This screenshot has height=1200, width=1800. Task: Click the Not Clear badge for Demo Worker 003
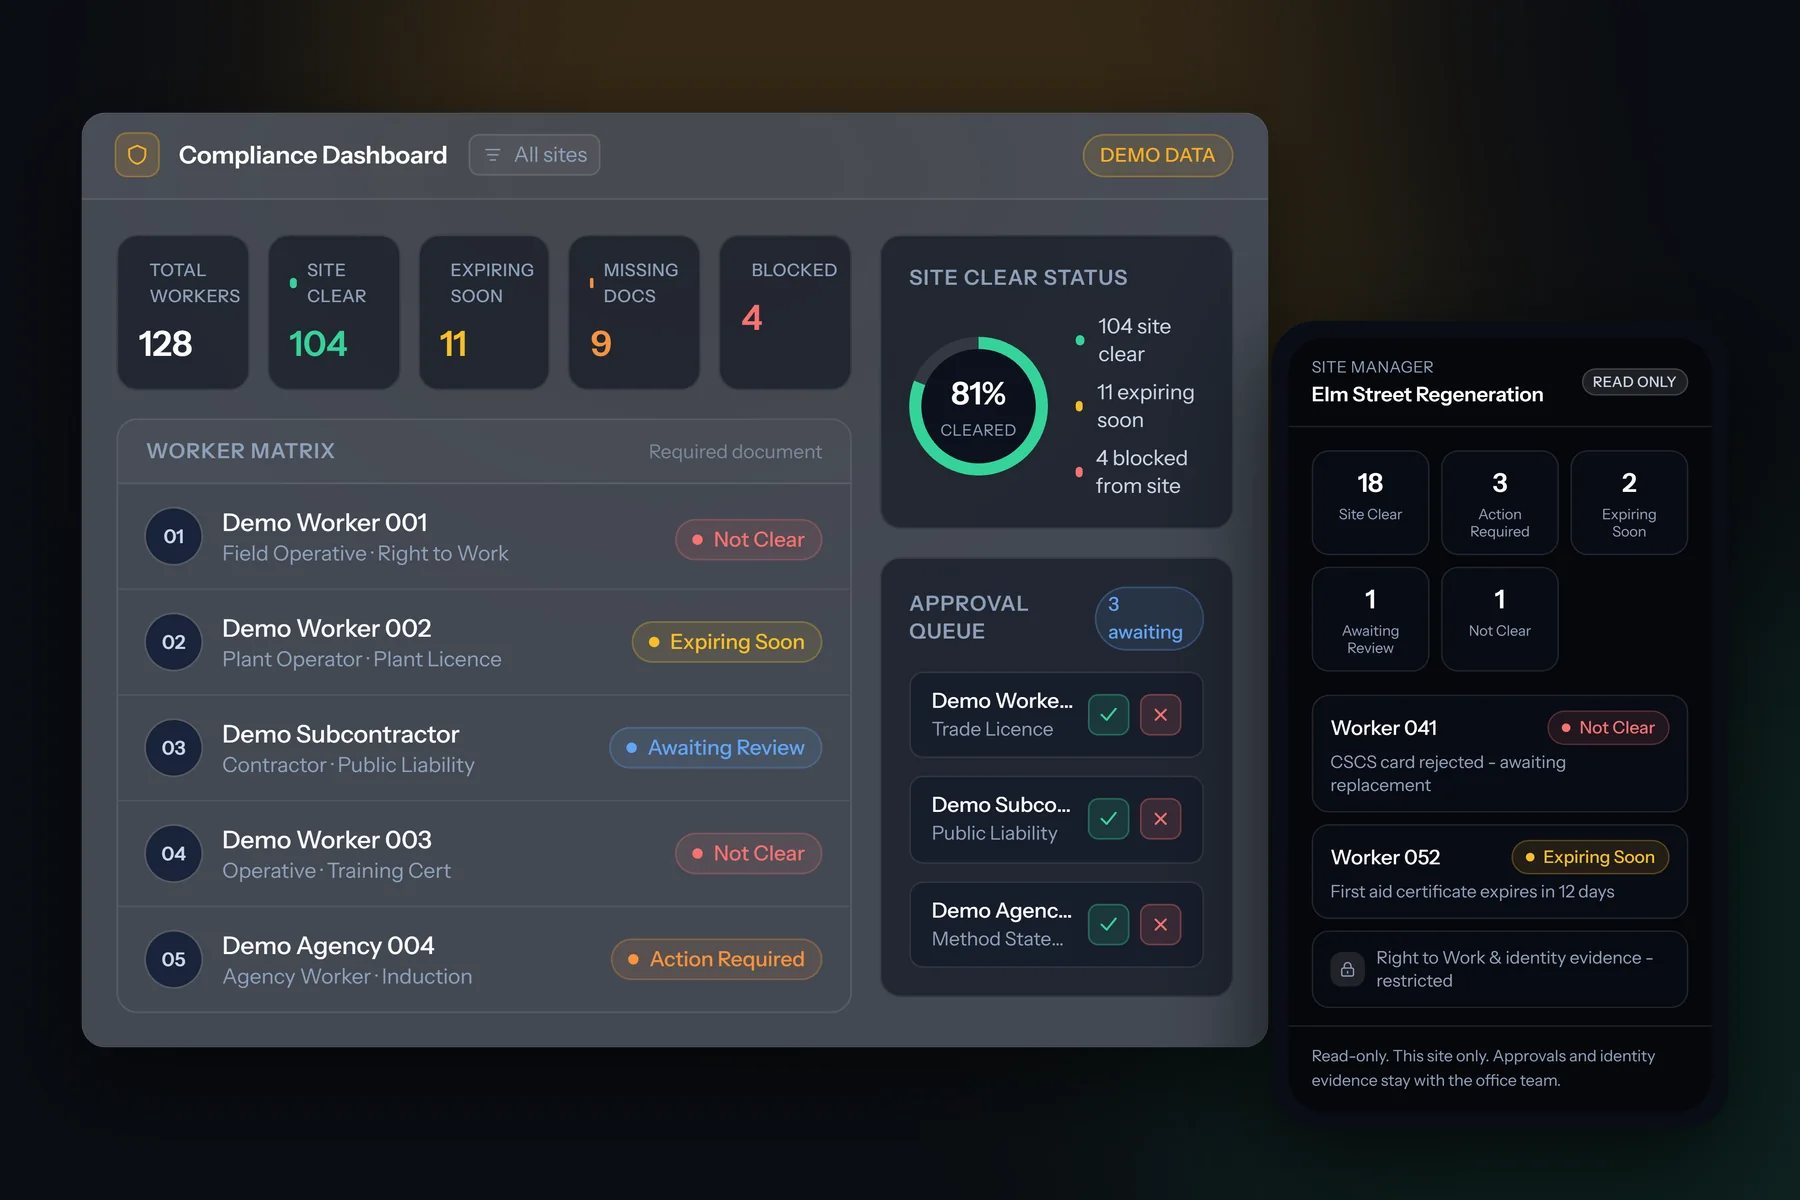[748, 854]
